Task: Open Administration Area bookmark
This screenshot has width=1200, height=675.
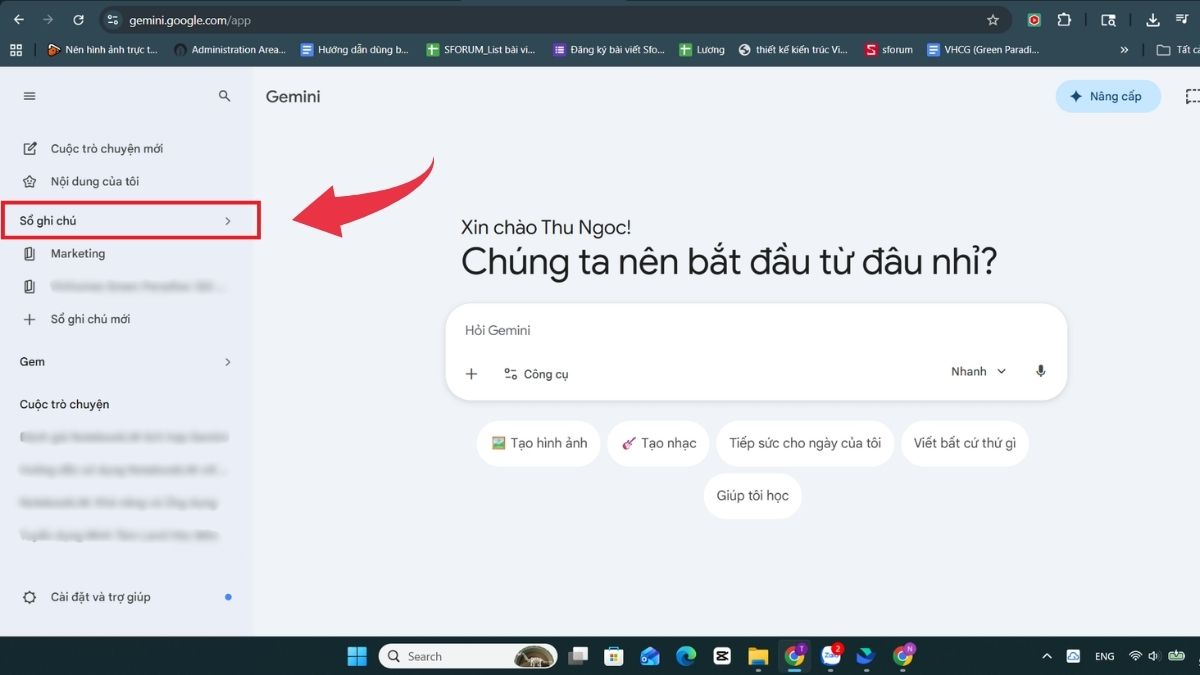Action: tap(229, 49)
